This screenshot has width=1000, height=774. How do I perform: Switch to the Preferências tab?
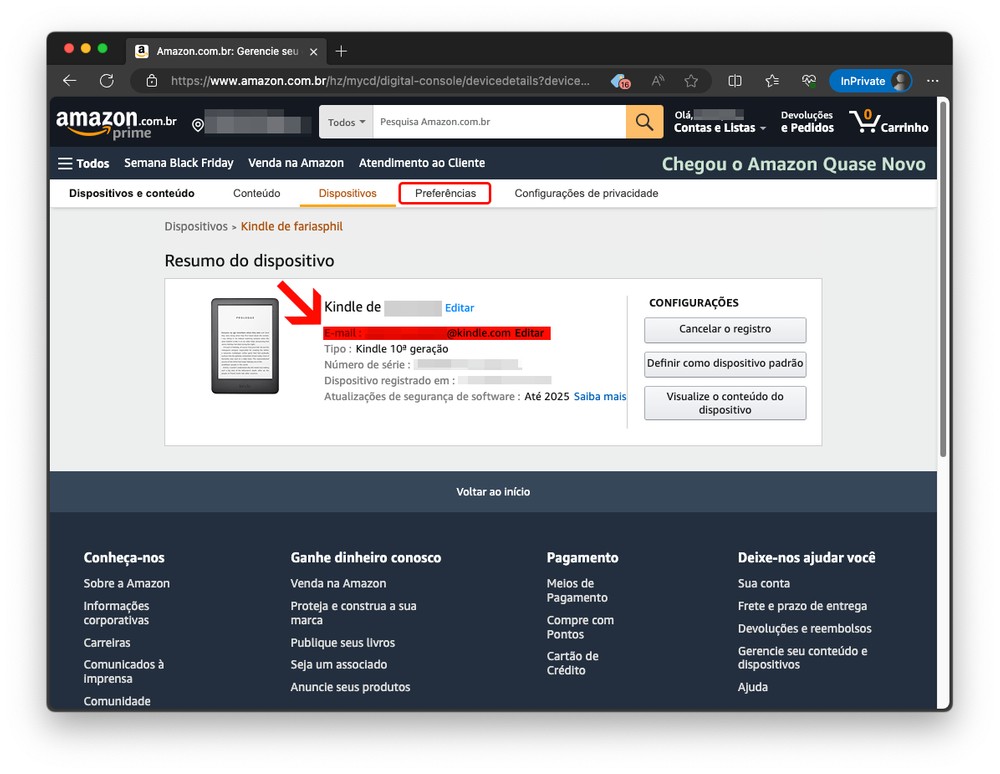pyautogui.click(x=445, y=193)
